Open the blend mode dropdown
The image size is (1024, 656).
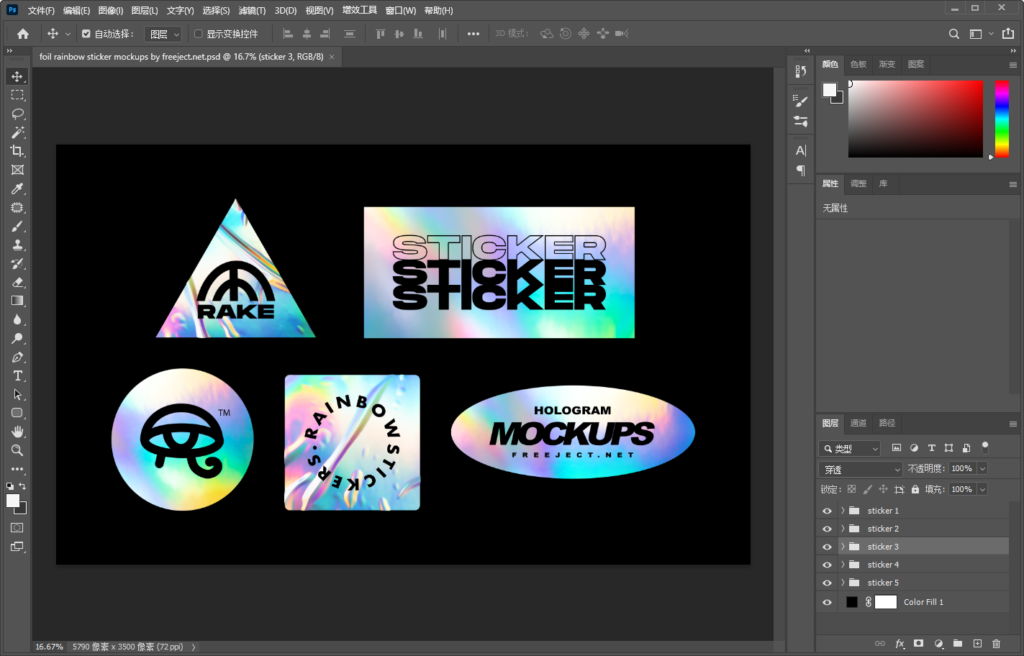click(x=860, y=469)
